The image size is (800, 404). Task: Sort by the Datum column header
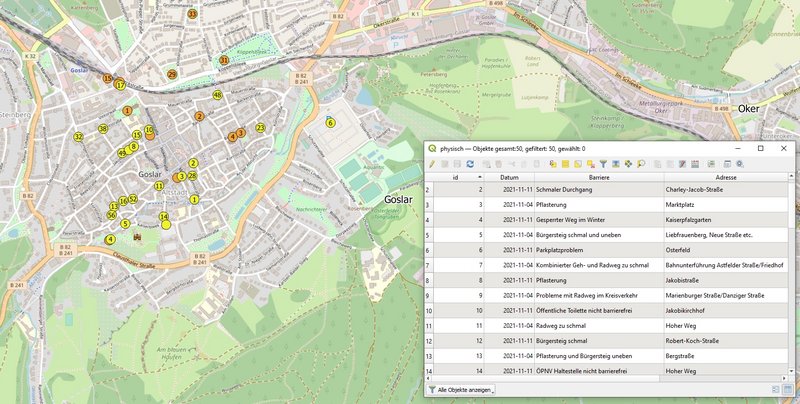tap(509, 177)
